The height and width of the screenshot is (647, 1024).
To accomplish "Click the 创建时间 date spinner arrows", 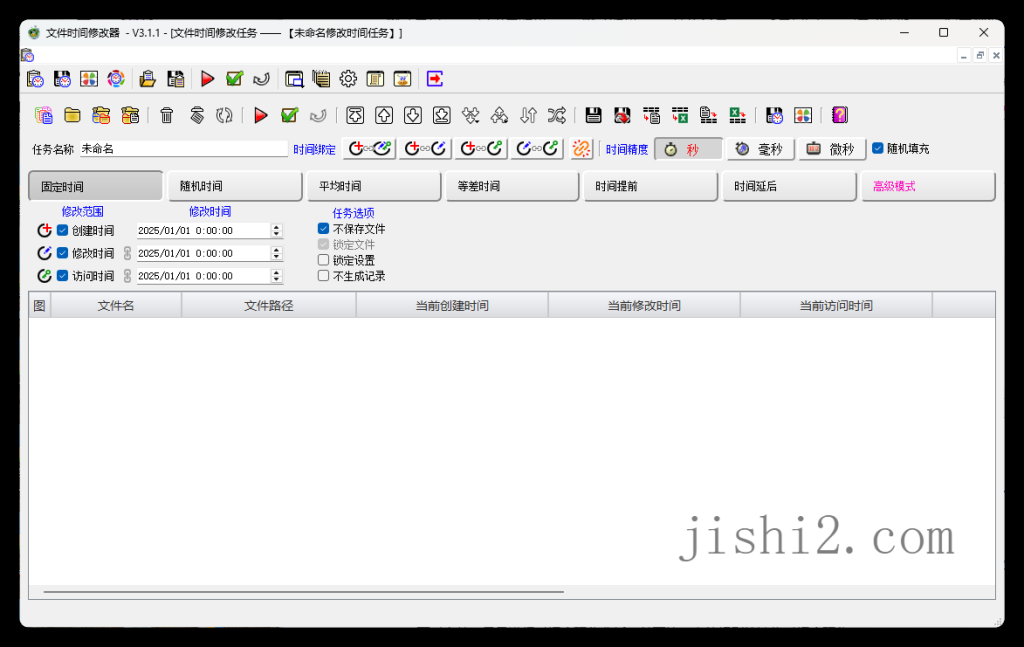I will [x=276, y=230].
